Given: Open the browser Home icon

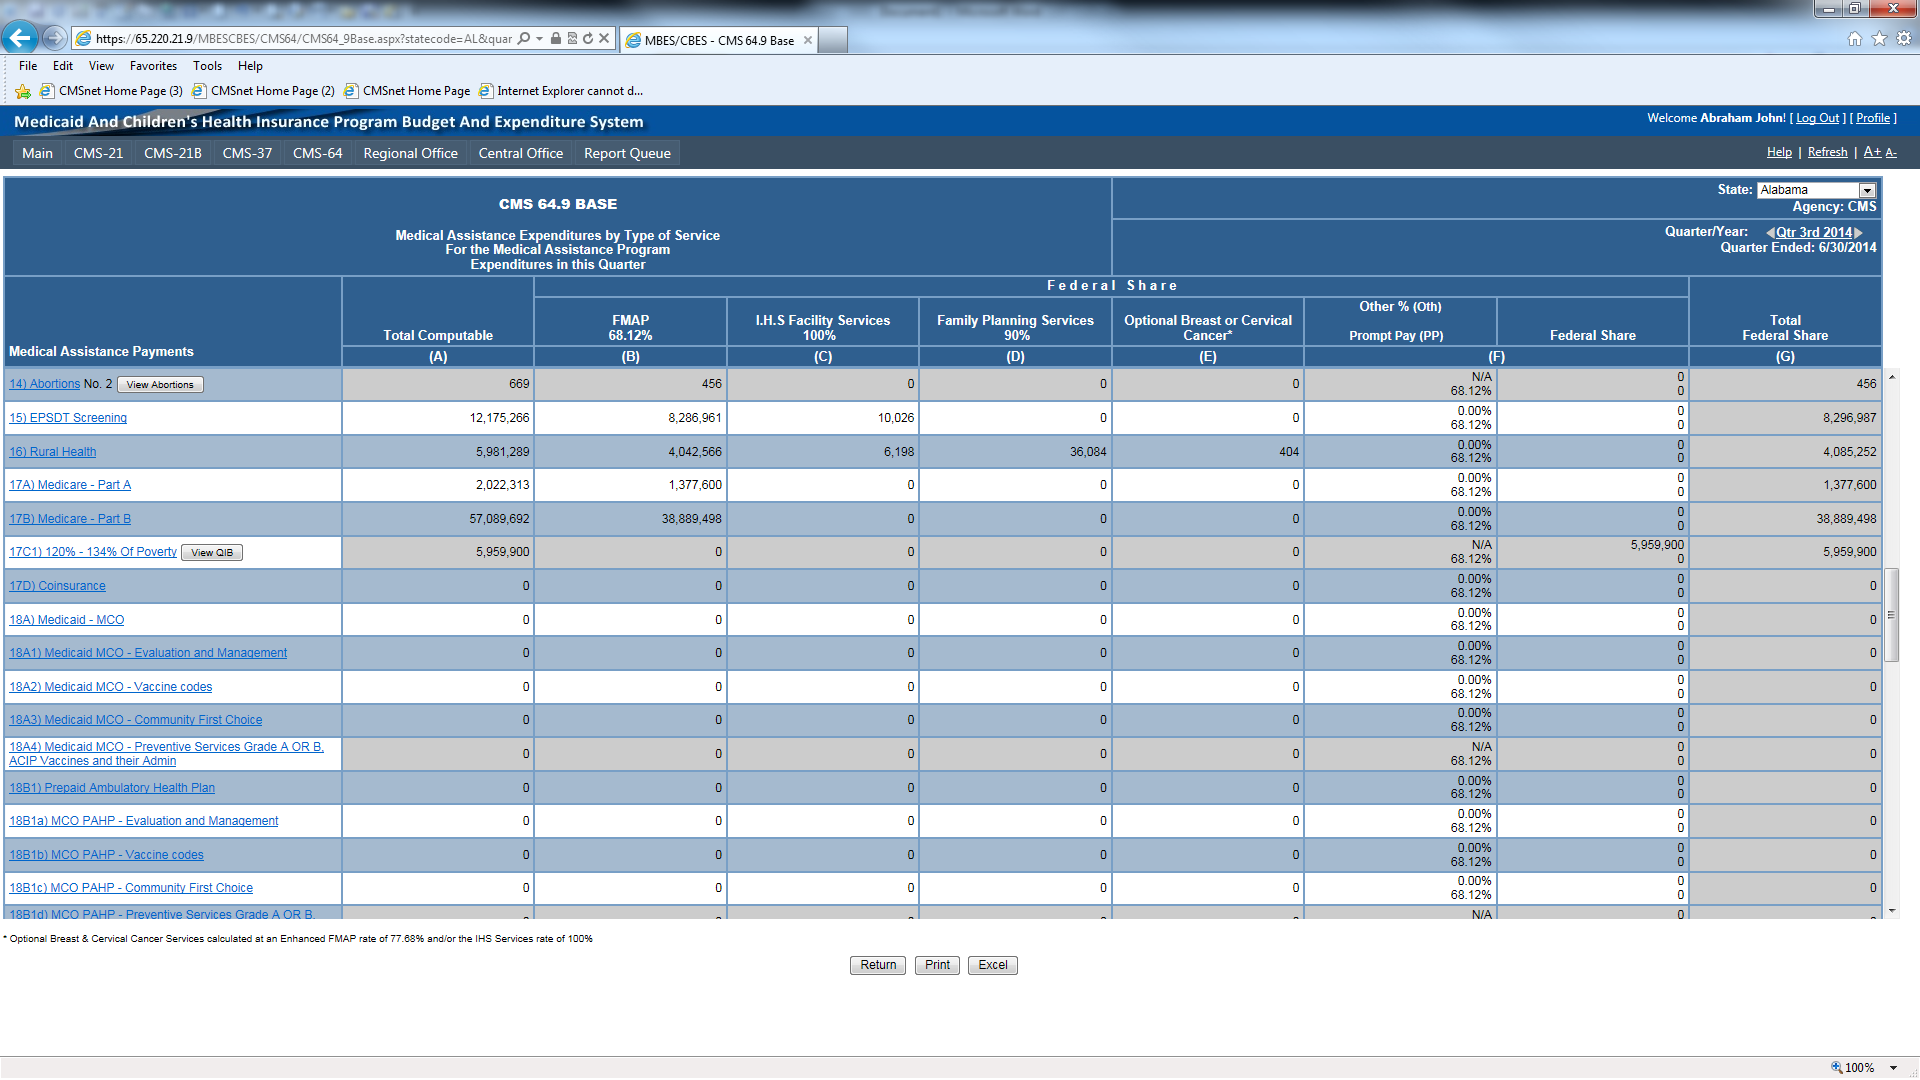Looking at the screenshot, I should [1855, 39].
